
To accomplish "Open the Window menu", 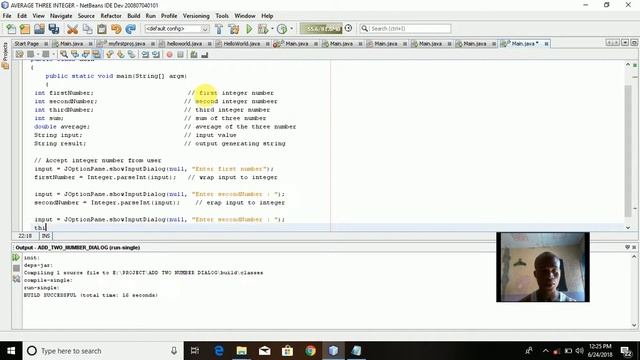I will (244, 16).
